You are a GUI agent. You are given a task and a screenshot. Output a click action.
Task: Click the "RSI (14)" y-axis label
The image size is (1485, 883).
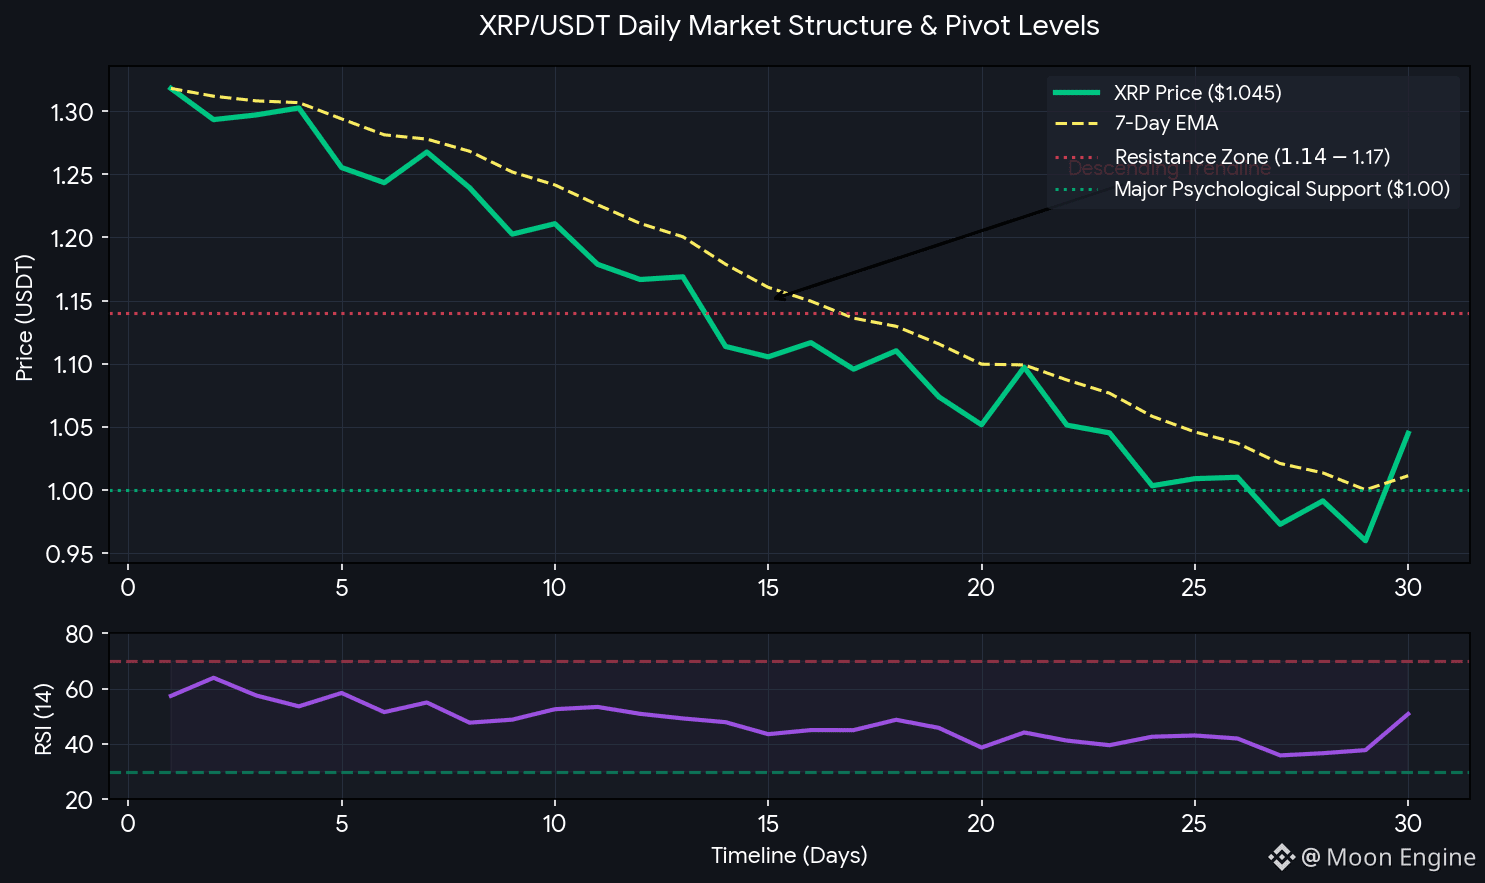point(43,718)
